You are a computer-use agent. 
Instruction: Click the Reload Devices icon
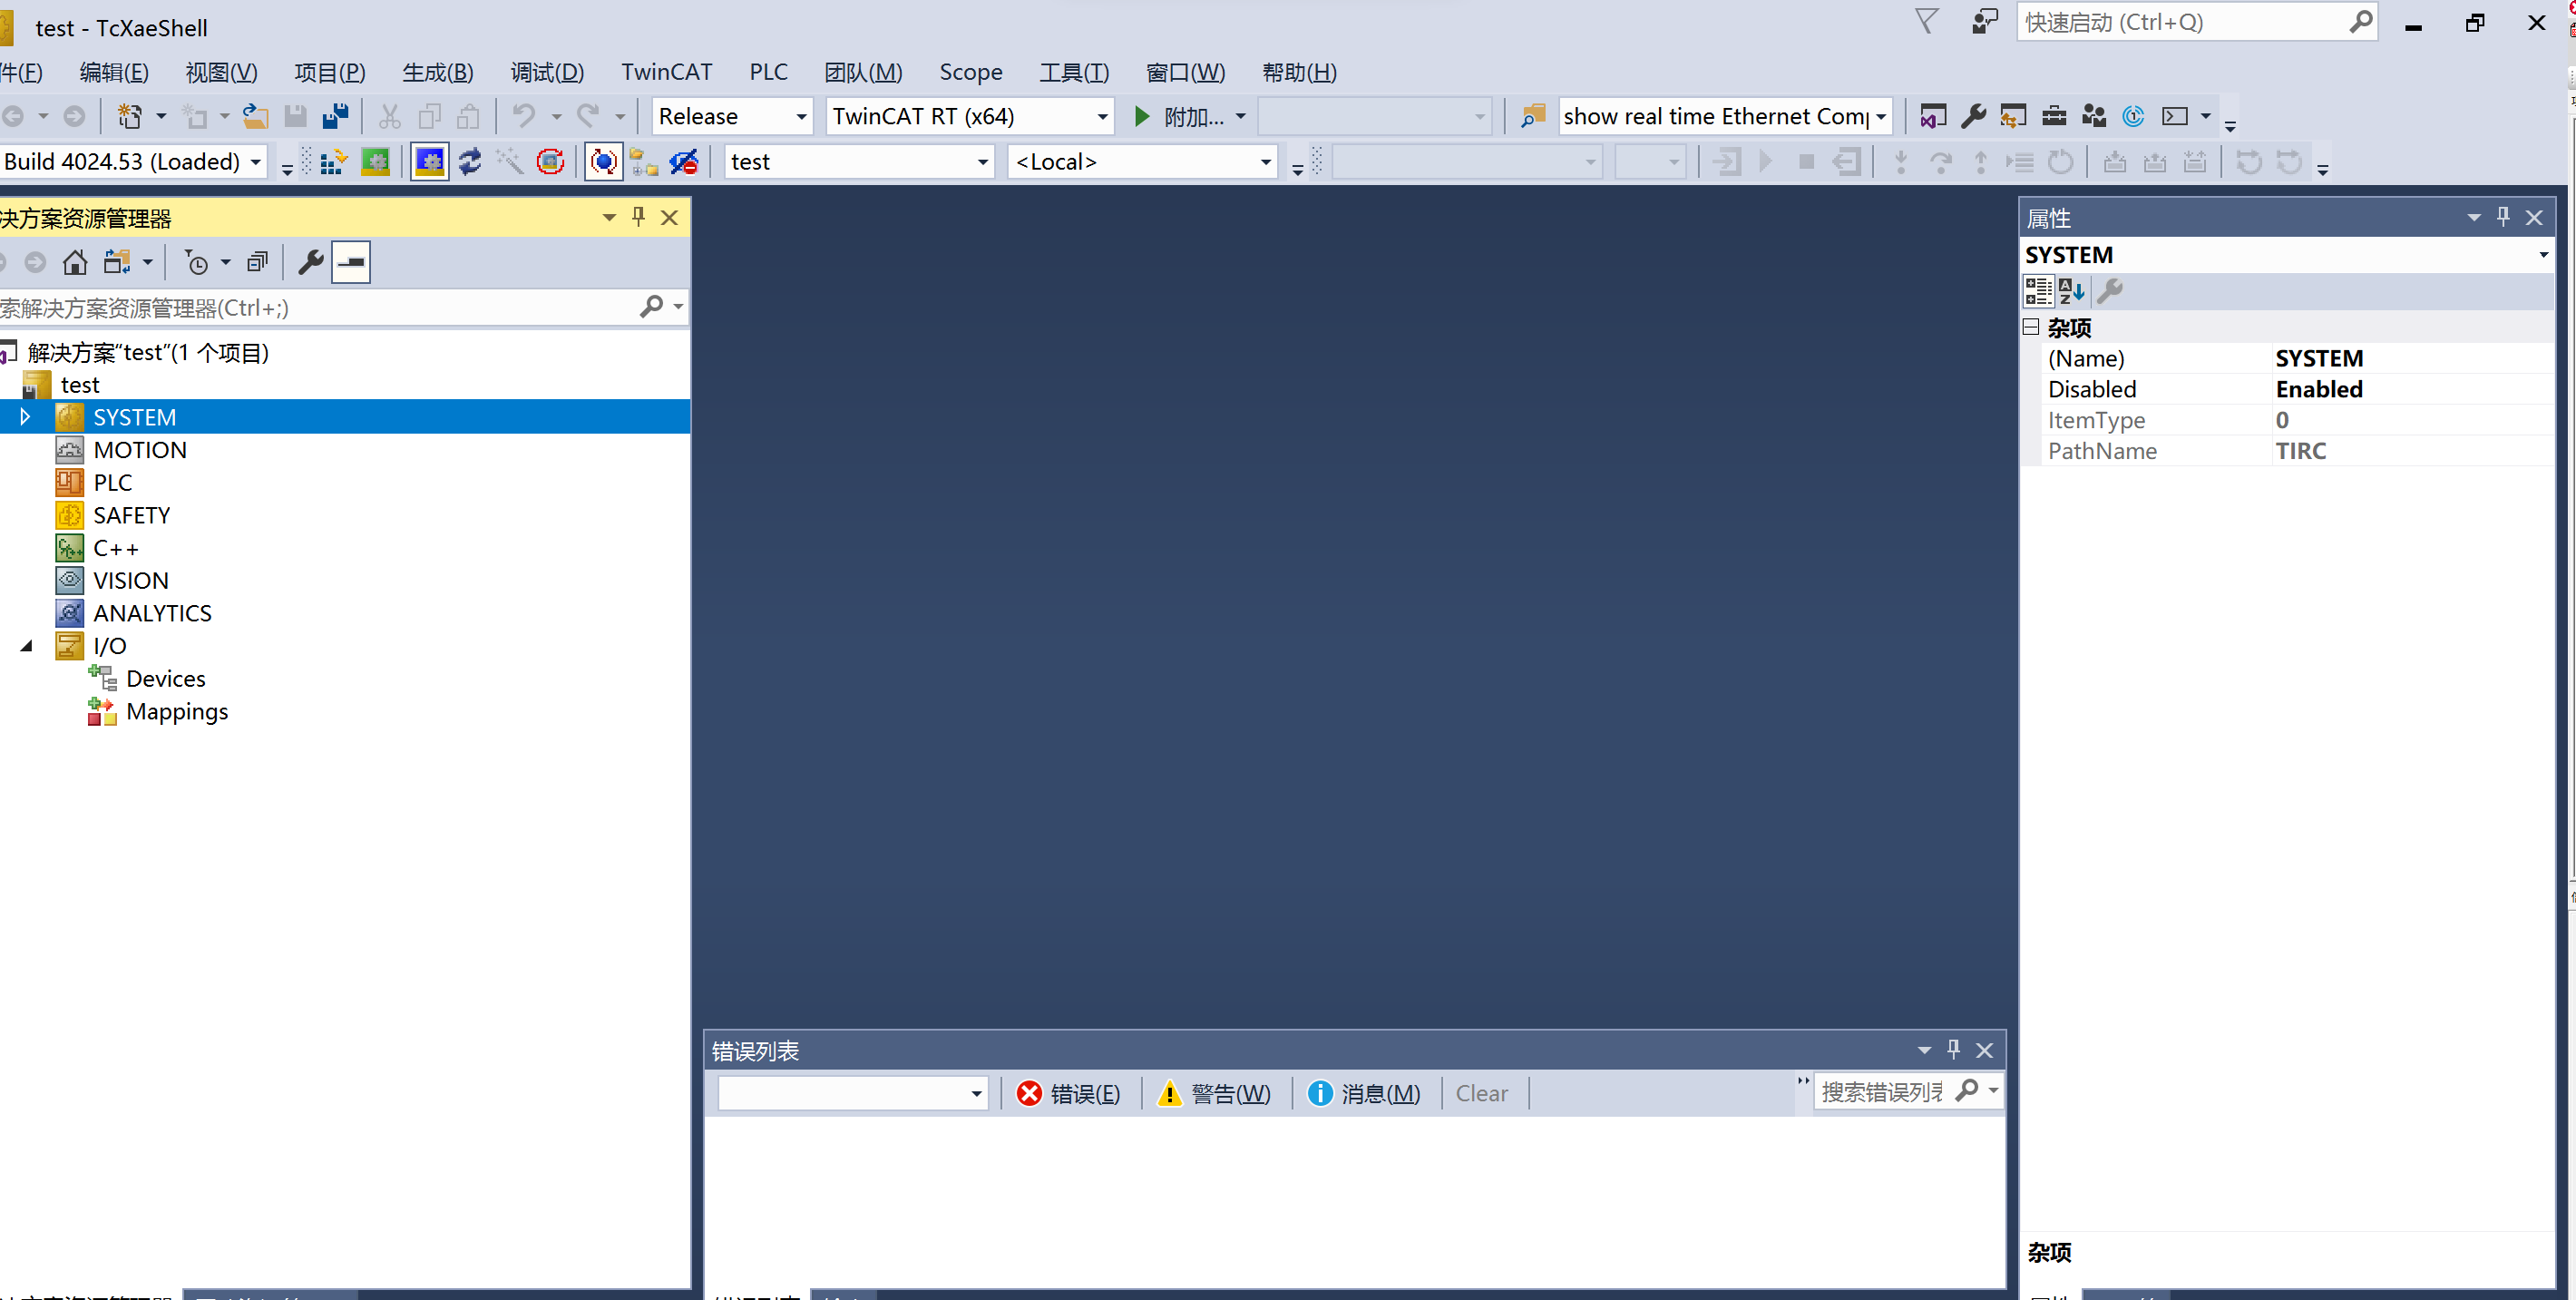(470, 162)
